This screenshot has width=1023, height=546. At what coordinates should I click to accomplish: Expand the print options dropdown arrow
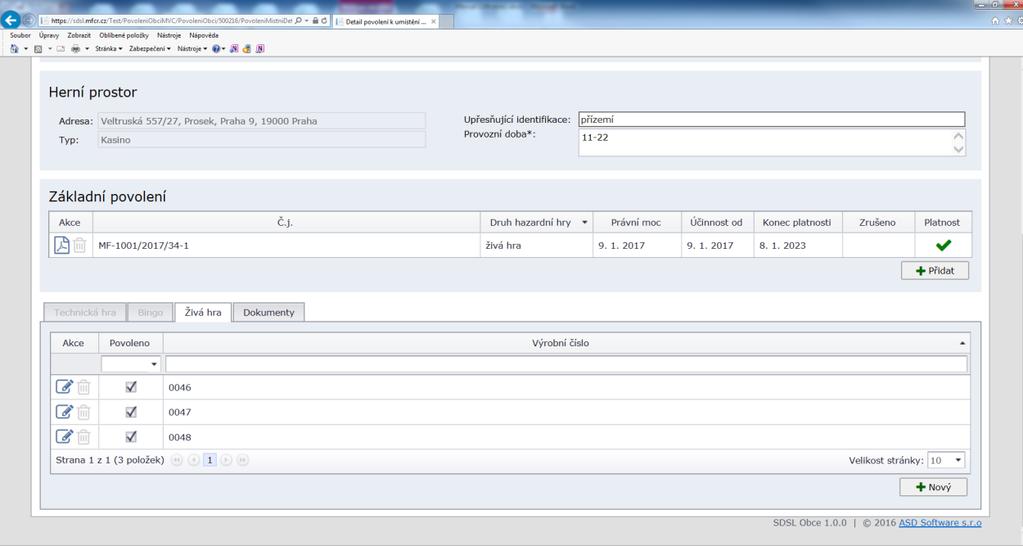pos(87,49)
